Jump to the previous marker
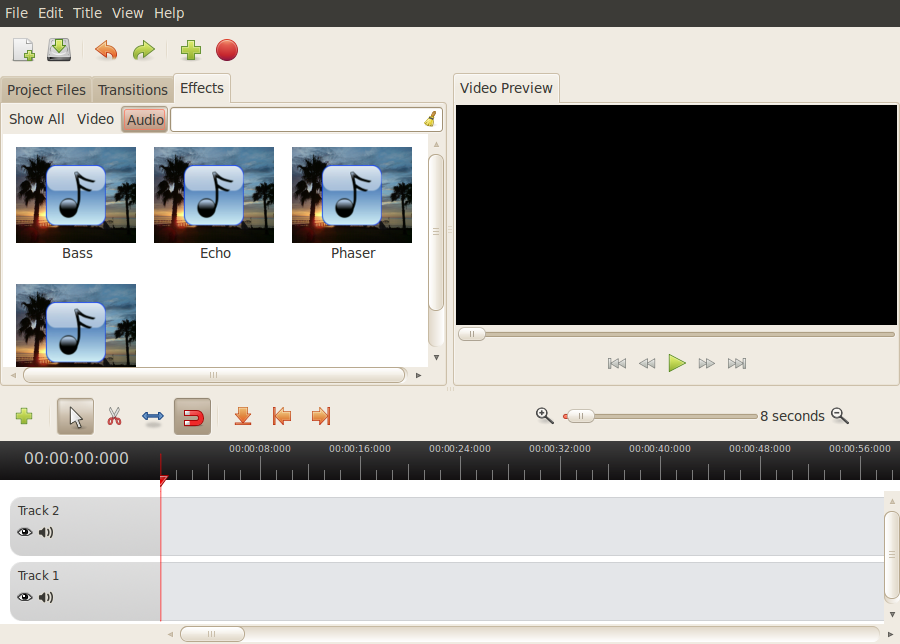Image resolution: width=900 pixels, height=644 pixels. pos(282,416)
